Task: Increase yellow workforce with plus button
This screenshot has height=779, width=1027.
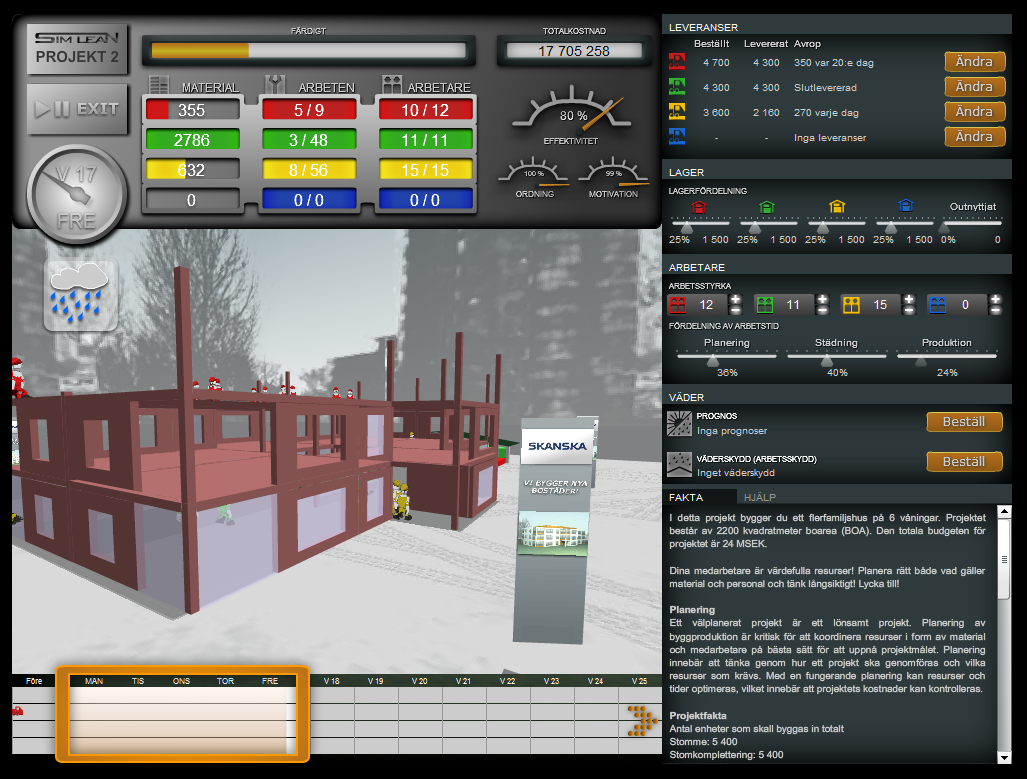Action: (908, 299)
